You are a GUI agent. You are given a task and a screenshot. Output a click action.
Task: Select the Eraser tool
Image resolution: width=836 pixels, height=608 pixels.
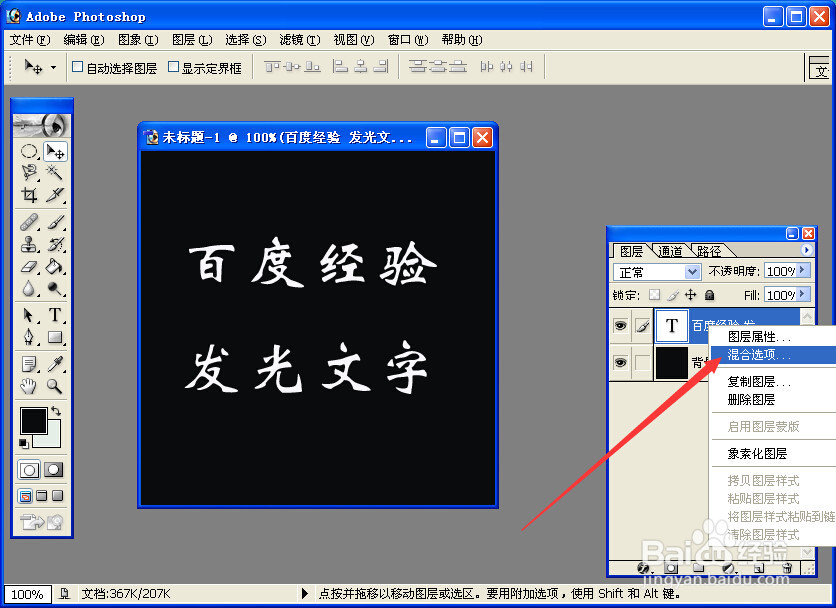click(x=27, y=268)
